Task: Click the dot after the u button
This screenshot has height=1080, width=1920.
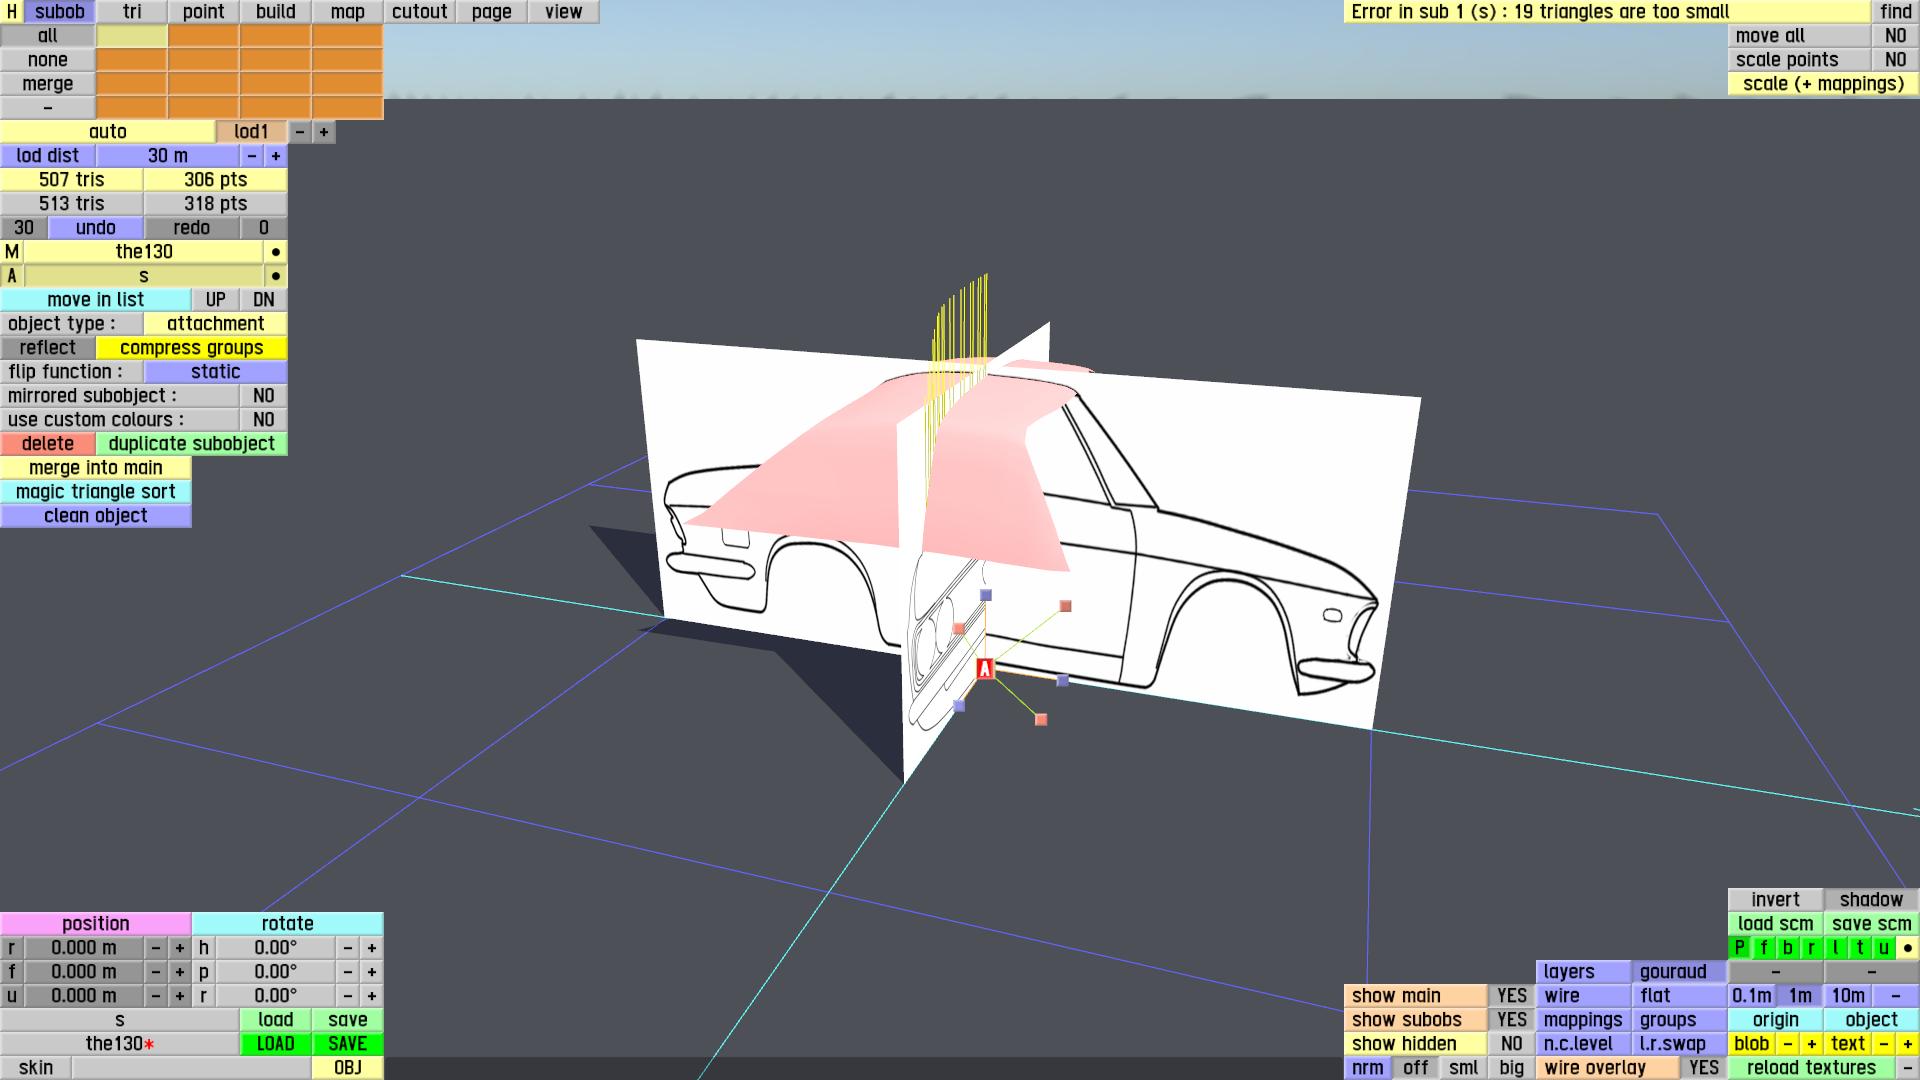Action: pyautogui.click(x=1907, y=948)
